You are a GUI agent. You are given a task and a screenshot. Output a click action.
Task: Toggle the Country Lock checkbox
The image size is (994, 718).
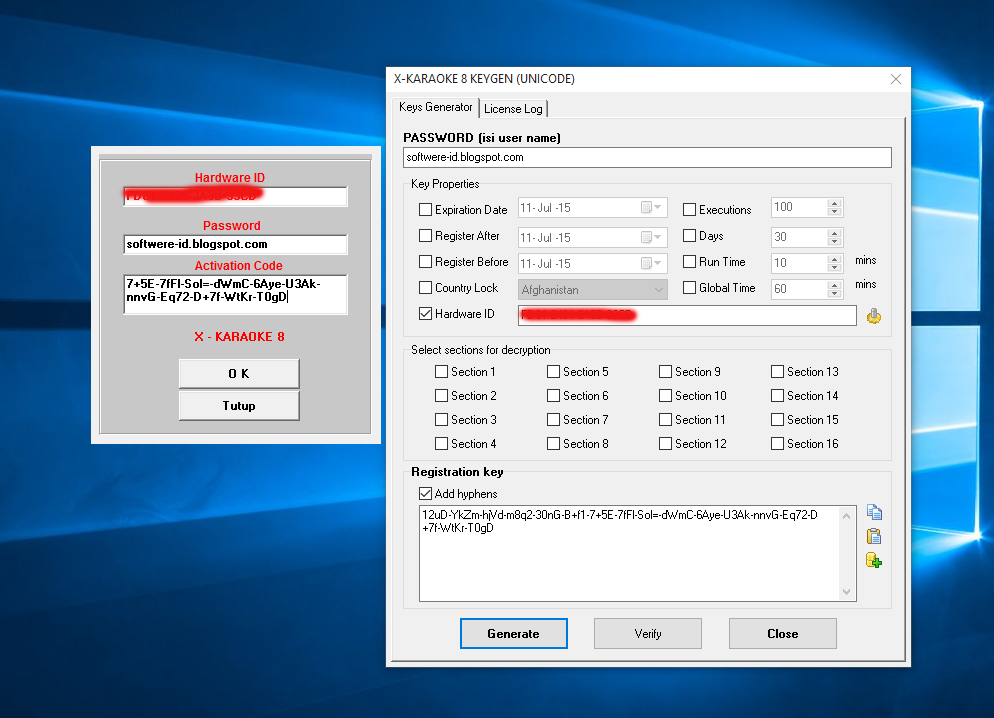[425, 288]
